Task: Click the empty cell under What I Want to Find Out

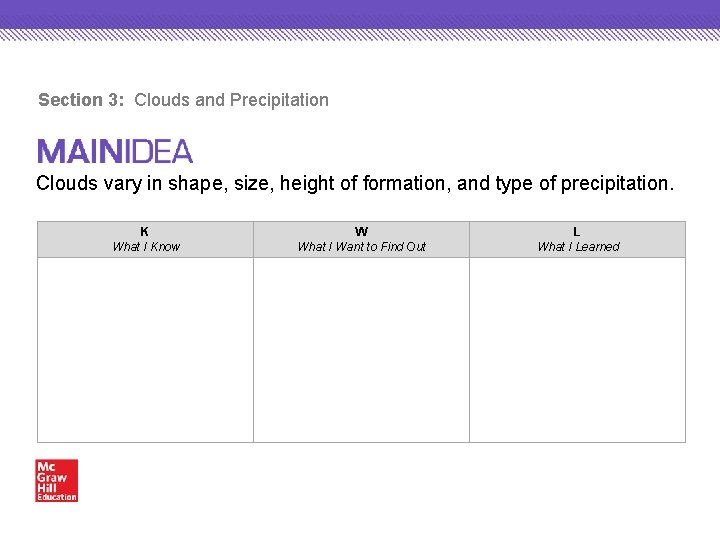Action: pyautogui.click(x=361, y=350)
